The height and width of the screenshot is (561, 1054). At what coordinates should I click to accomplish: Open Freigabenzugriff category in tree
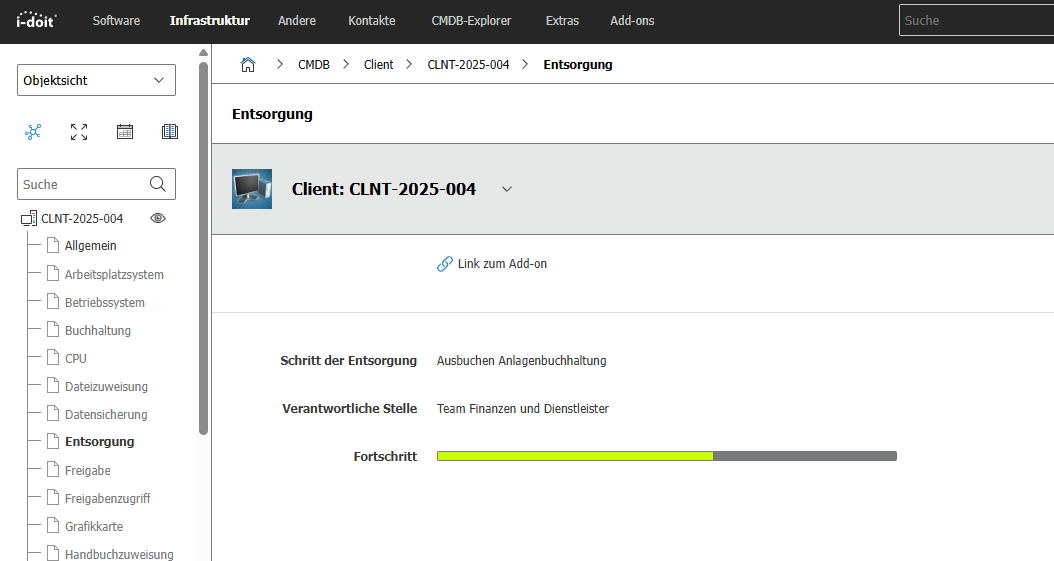tap(108, 499)
